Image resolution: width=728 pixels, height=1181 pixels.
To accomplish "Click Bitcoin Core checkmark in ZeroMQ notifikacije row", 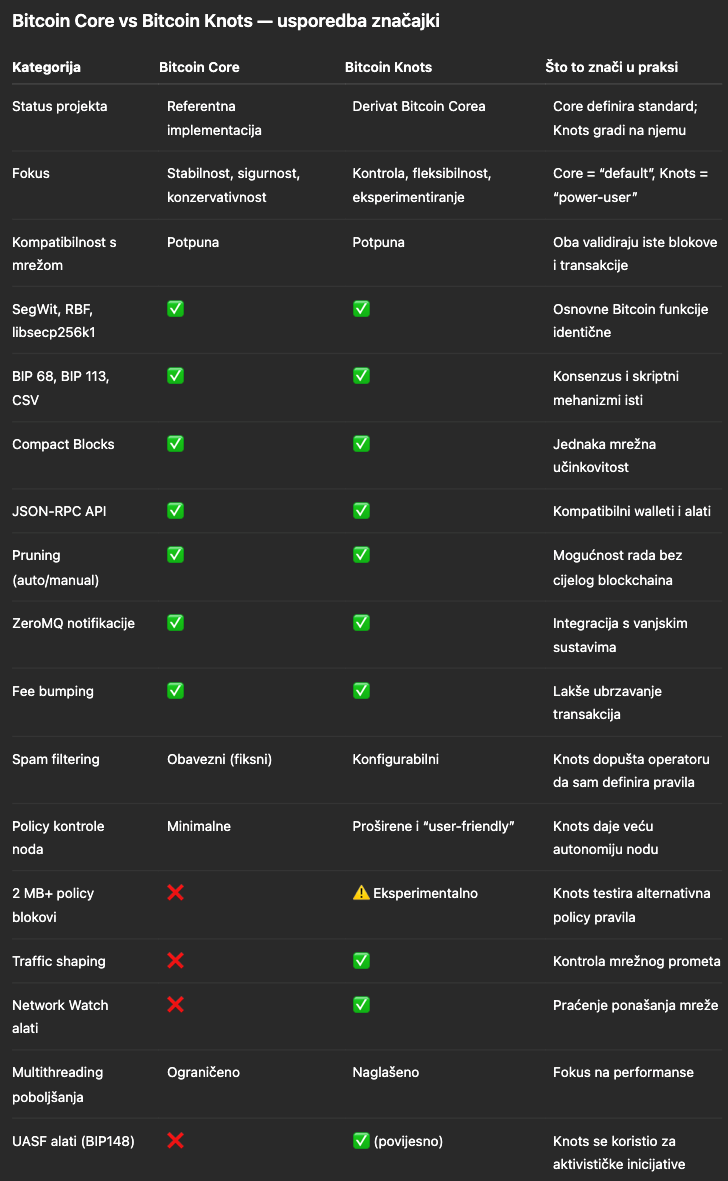I will (x=175, y=623).
